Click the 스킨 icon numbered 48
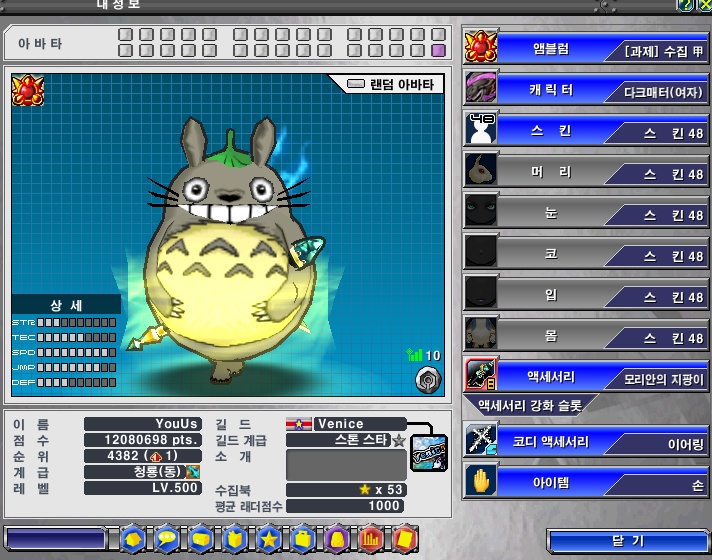 (x=481, y=129)
